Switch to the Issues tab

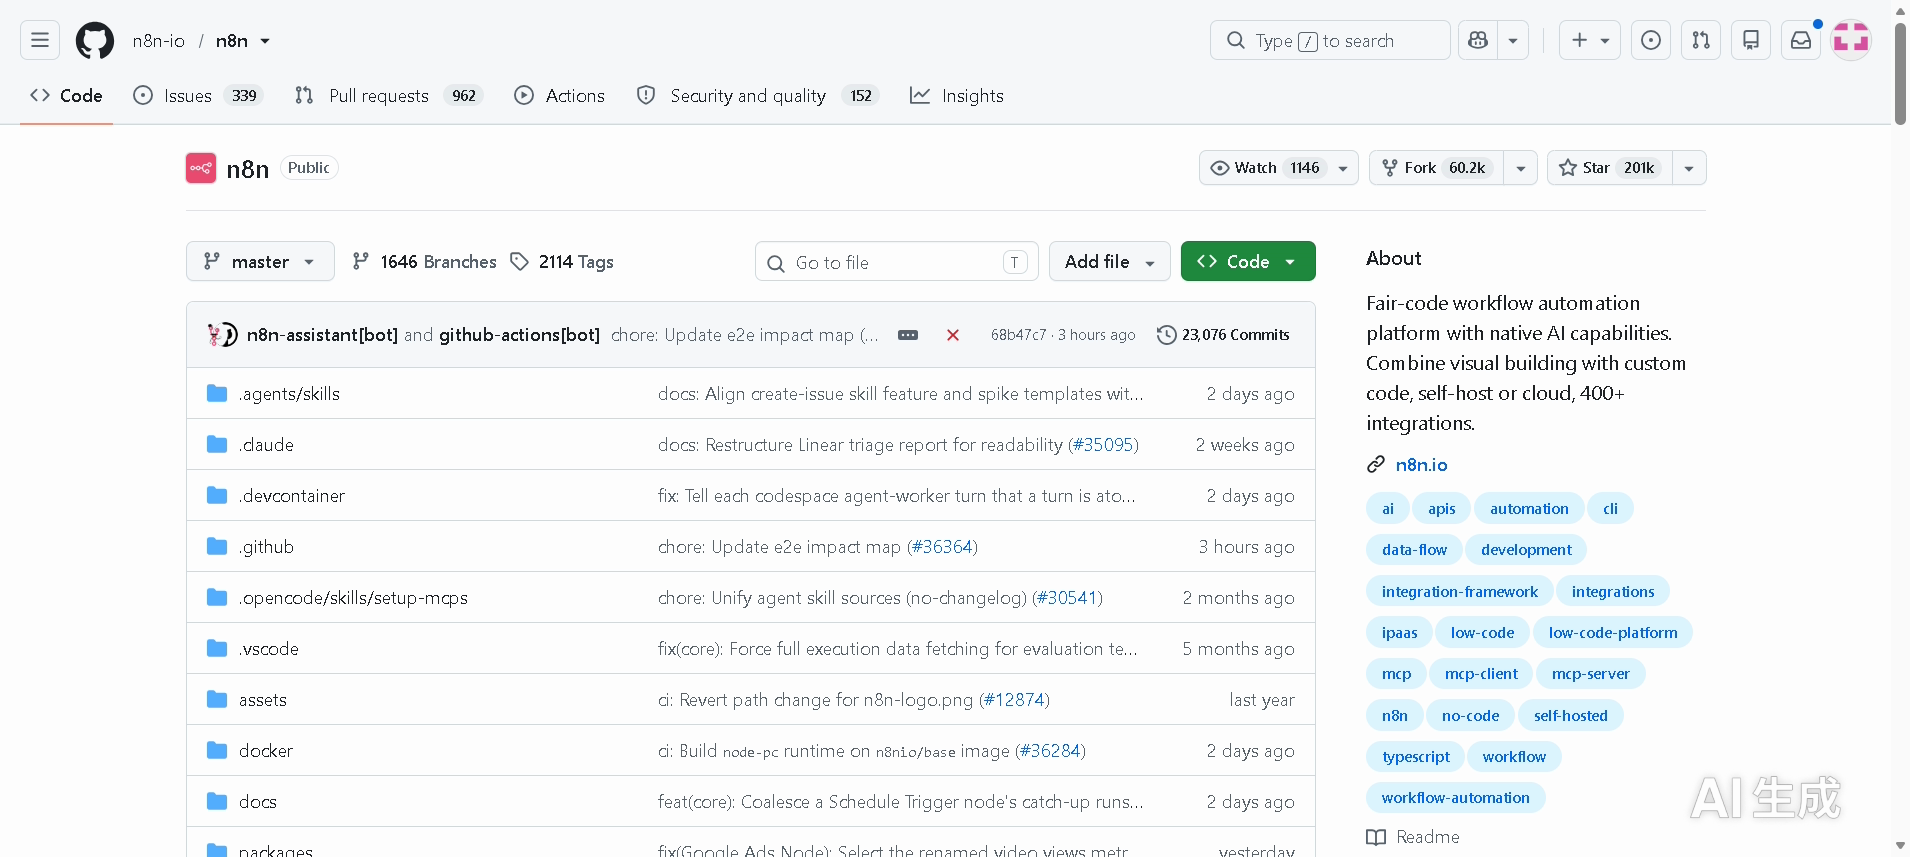click(x=198, y=96)
